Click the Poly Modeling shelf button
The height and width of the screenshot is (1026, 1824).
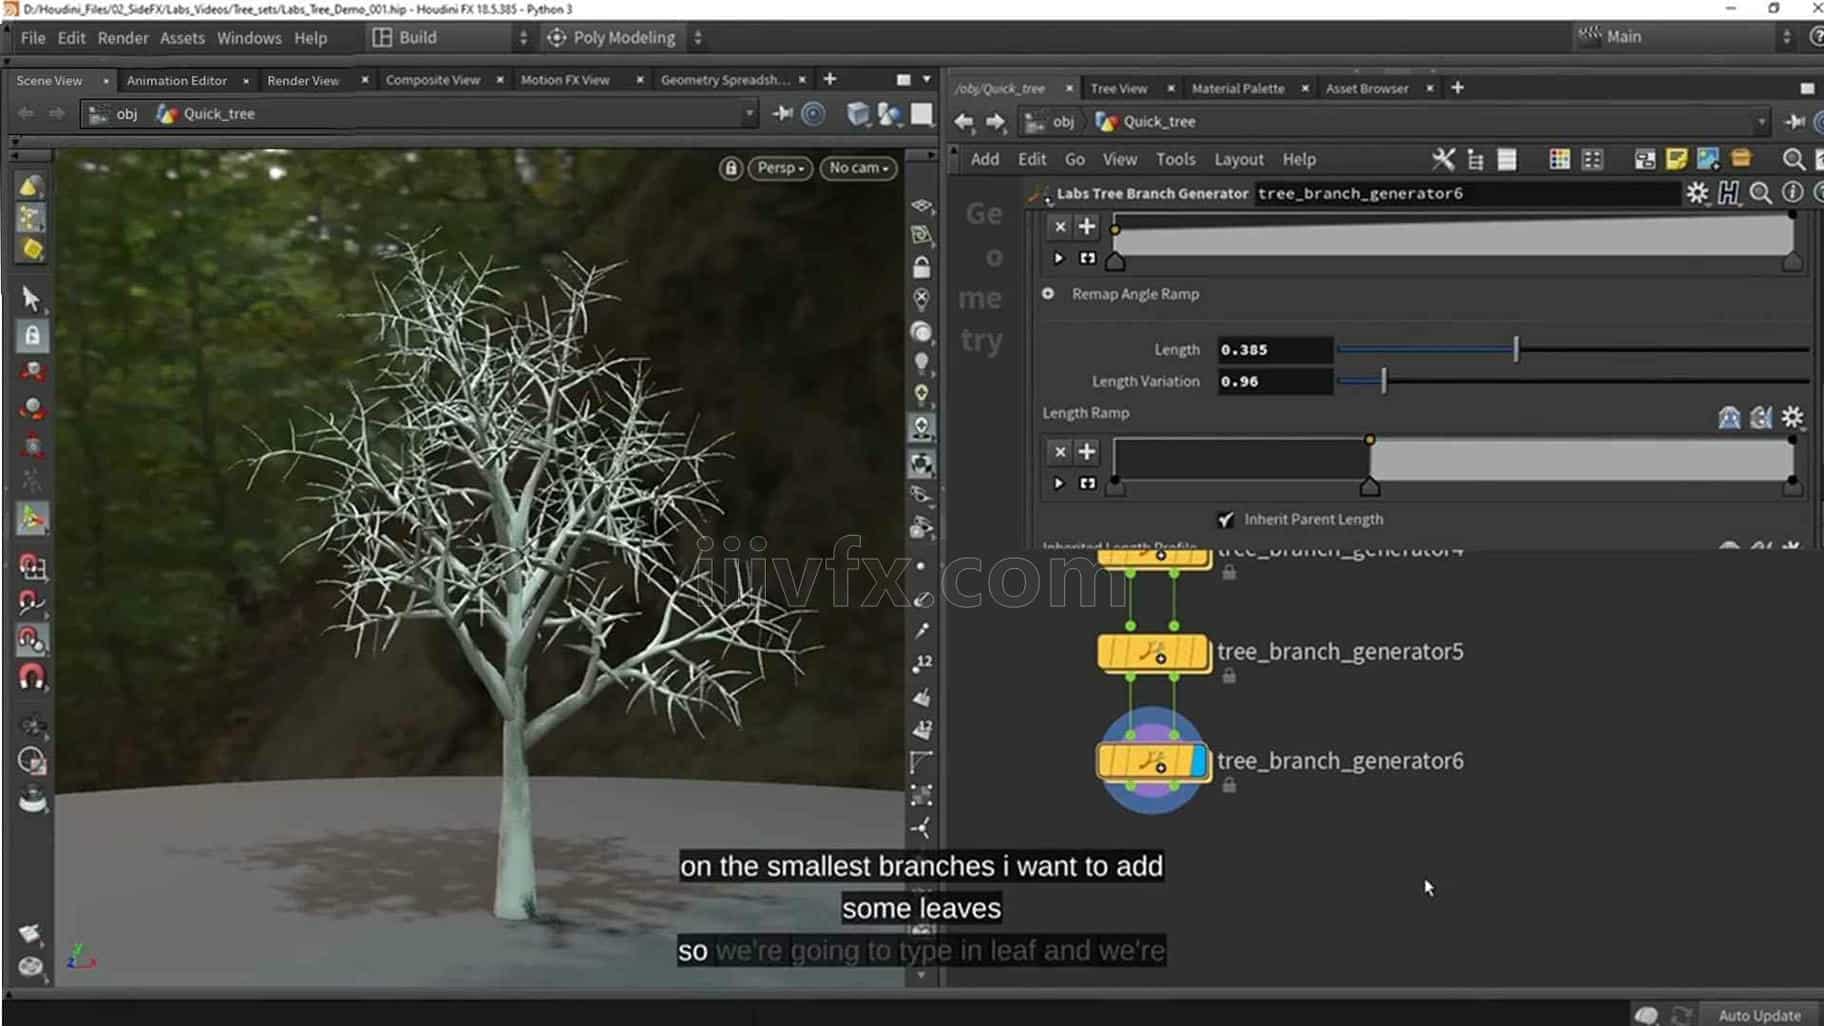pos(613,37)
